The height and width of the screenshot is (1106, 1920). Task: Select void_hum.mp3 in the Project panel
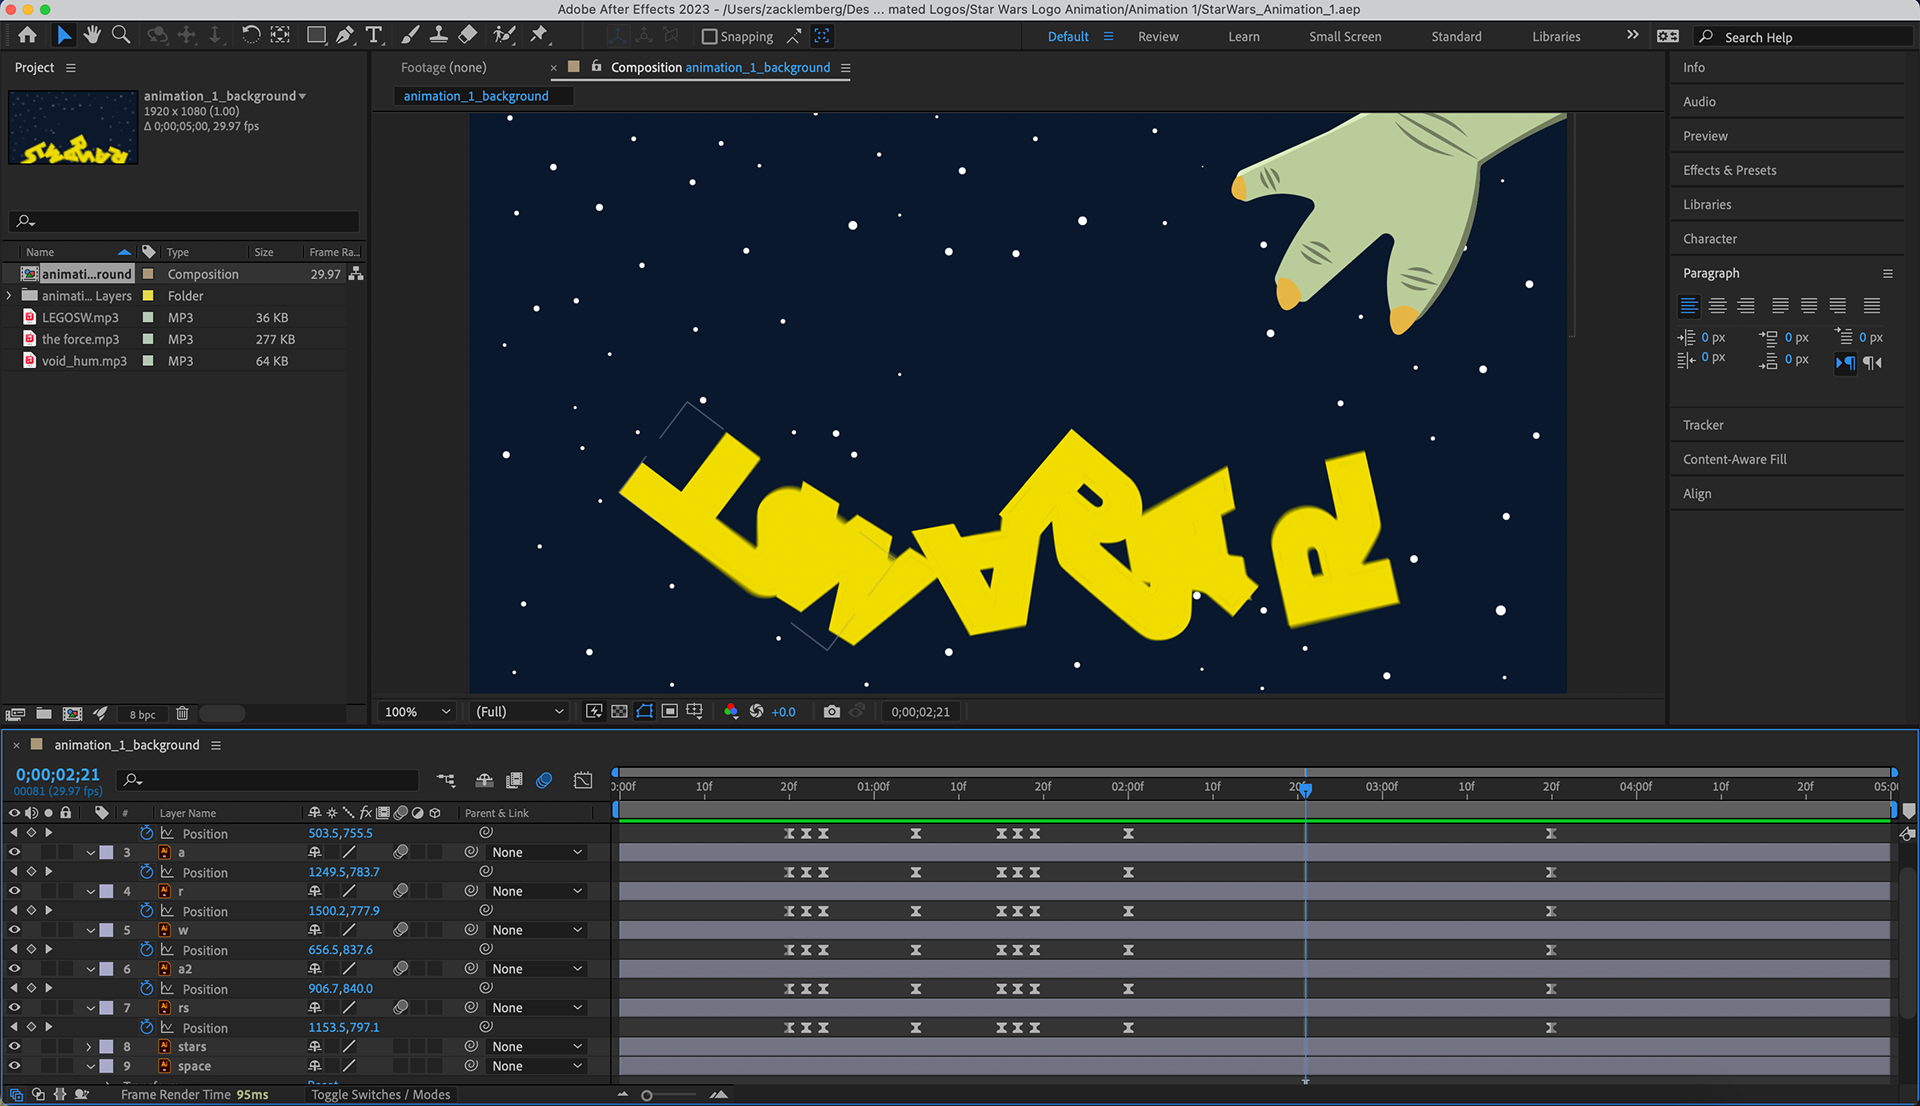84,361
